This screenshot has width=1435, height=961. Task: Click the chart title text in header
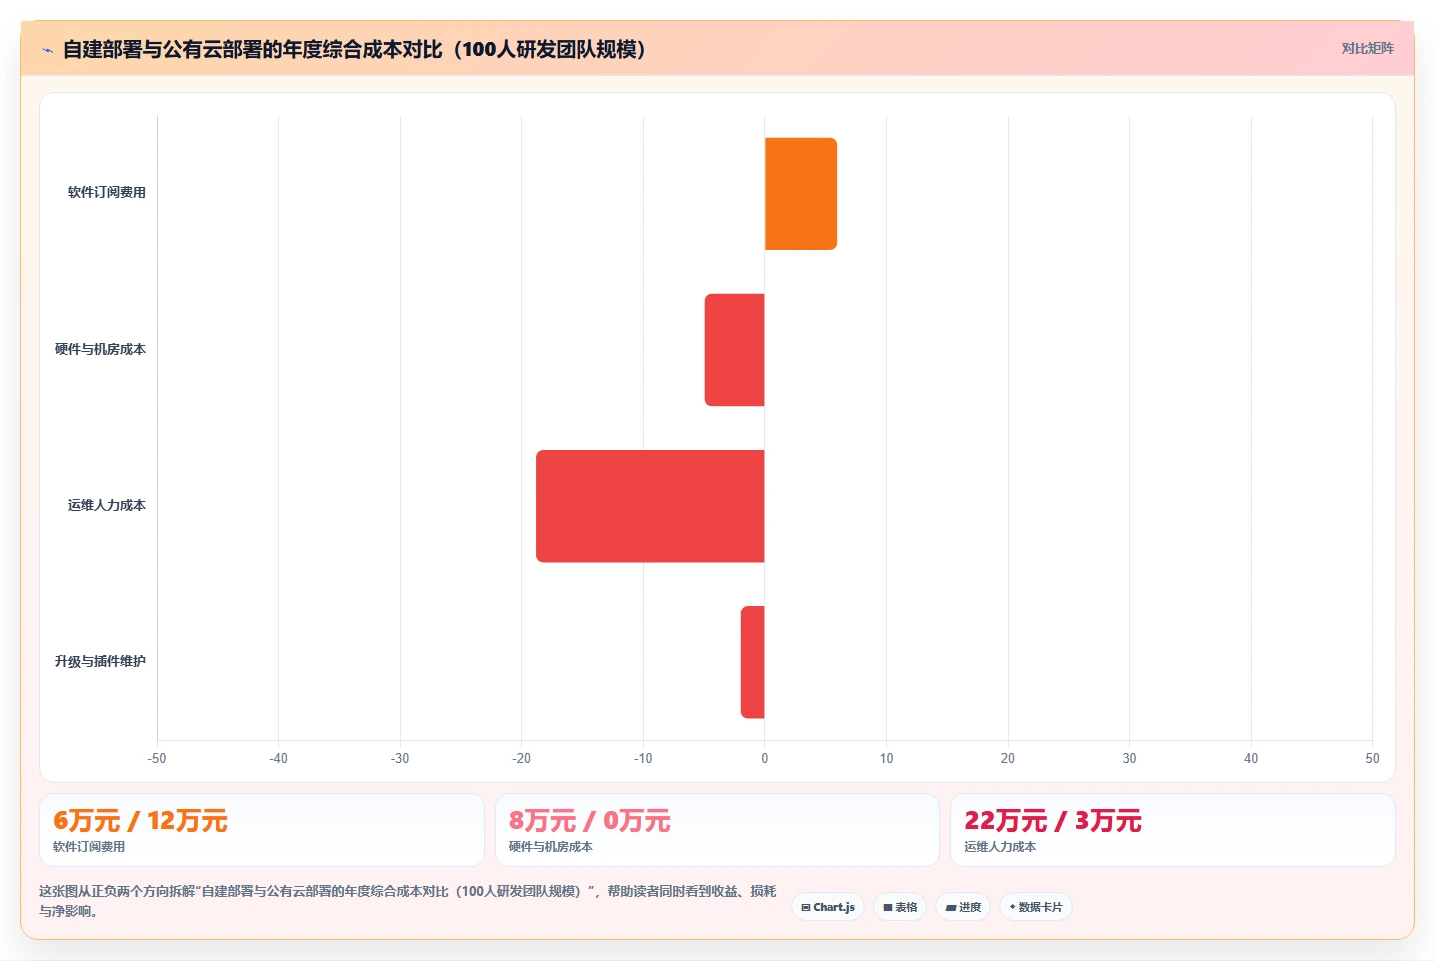[x=354, y=49]
